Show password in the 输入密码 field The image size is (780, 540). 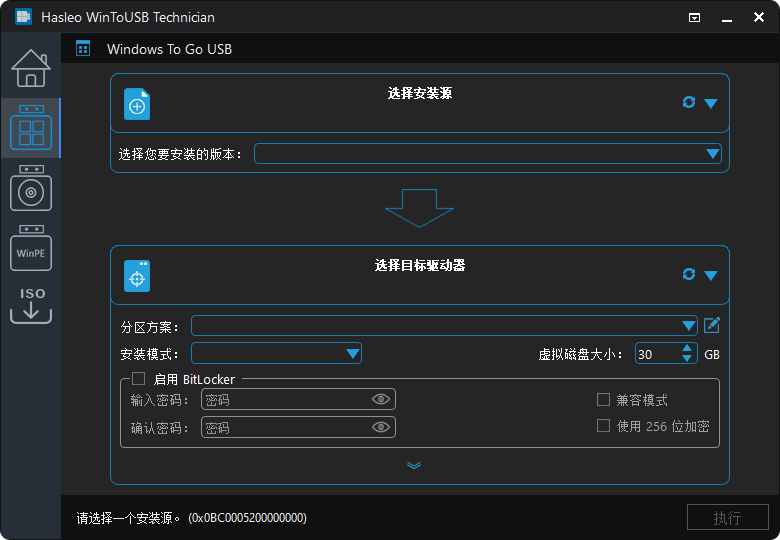pos(381,399)
